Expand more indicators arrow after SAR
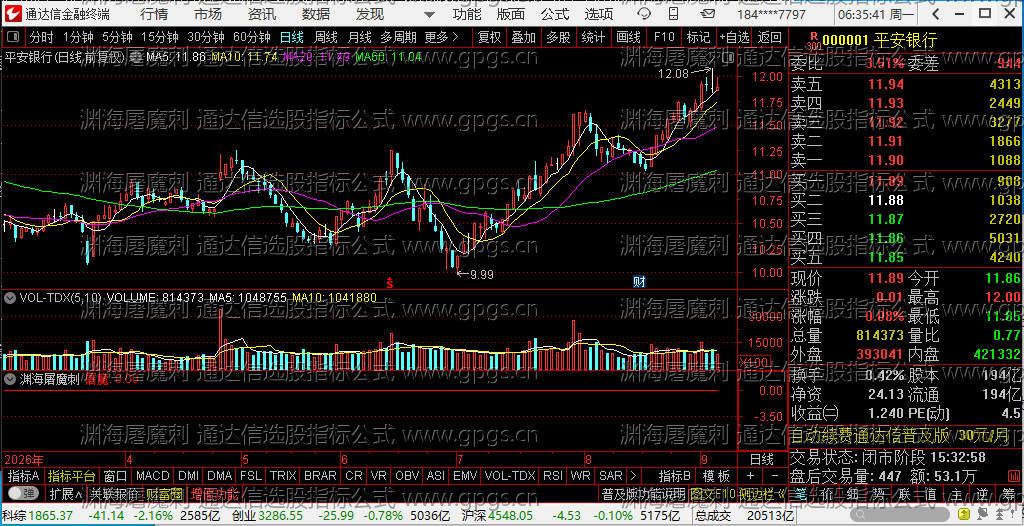1024x526 pixels. 632,476
